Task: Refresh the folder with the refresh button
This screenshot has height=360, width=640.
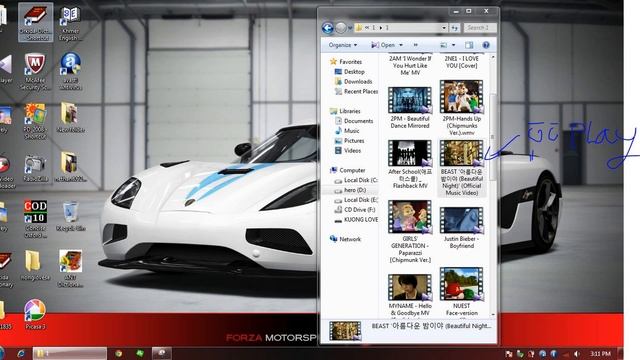Action: click(454, 28)
